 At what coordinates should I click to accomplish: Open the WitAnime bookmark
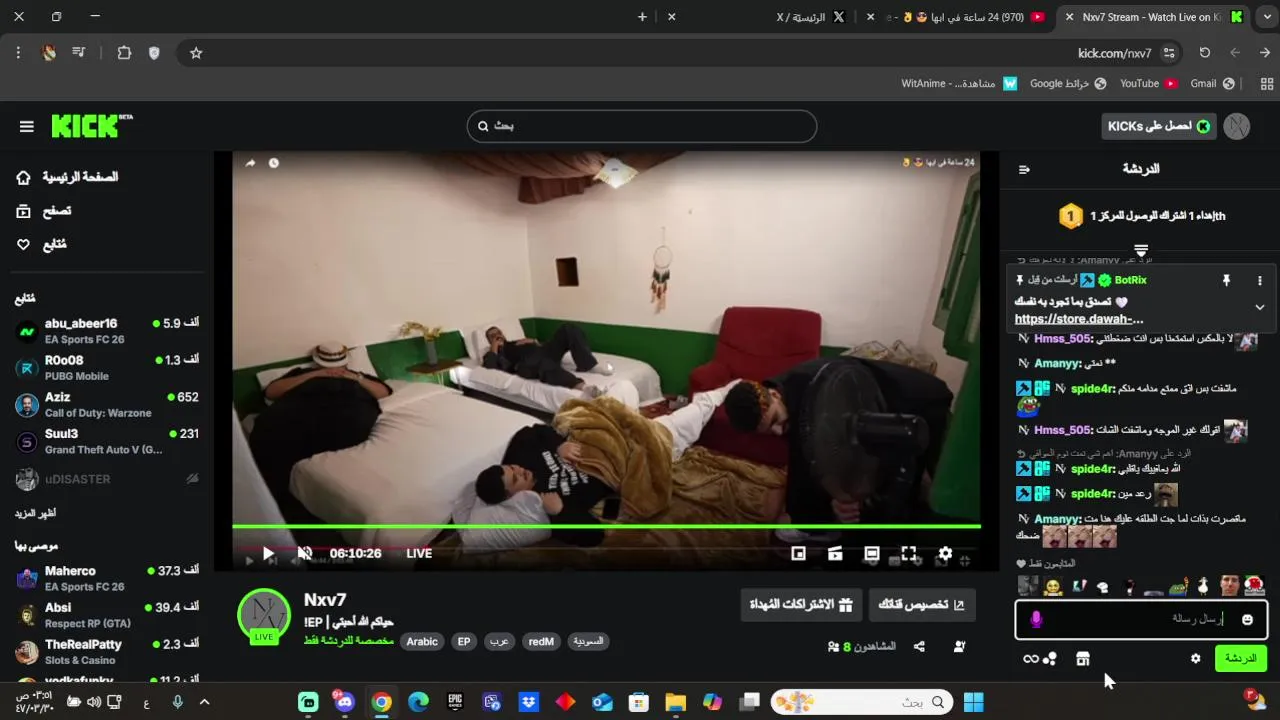point(959,84)
